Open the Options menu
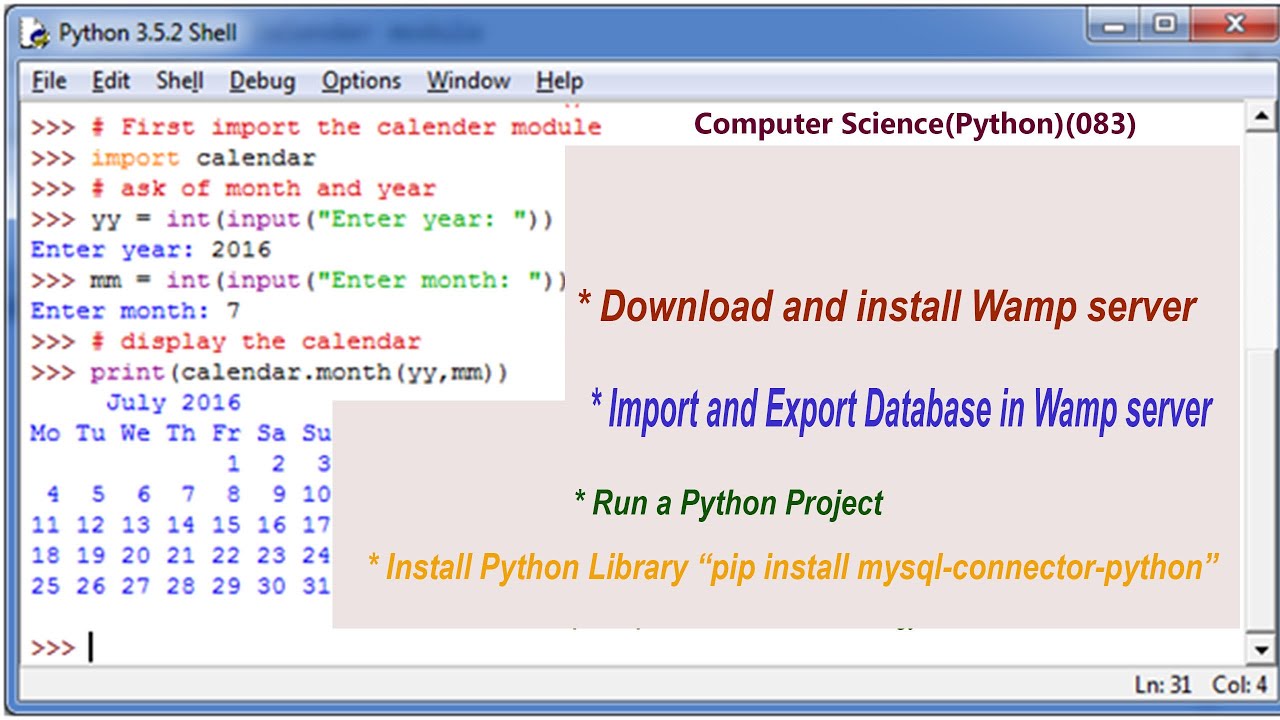The image size is (1280, 720). [361, 81]
